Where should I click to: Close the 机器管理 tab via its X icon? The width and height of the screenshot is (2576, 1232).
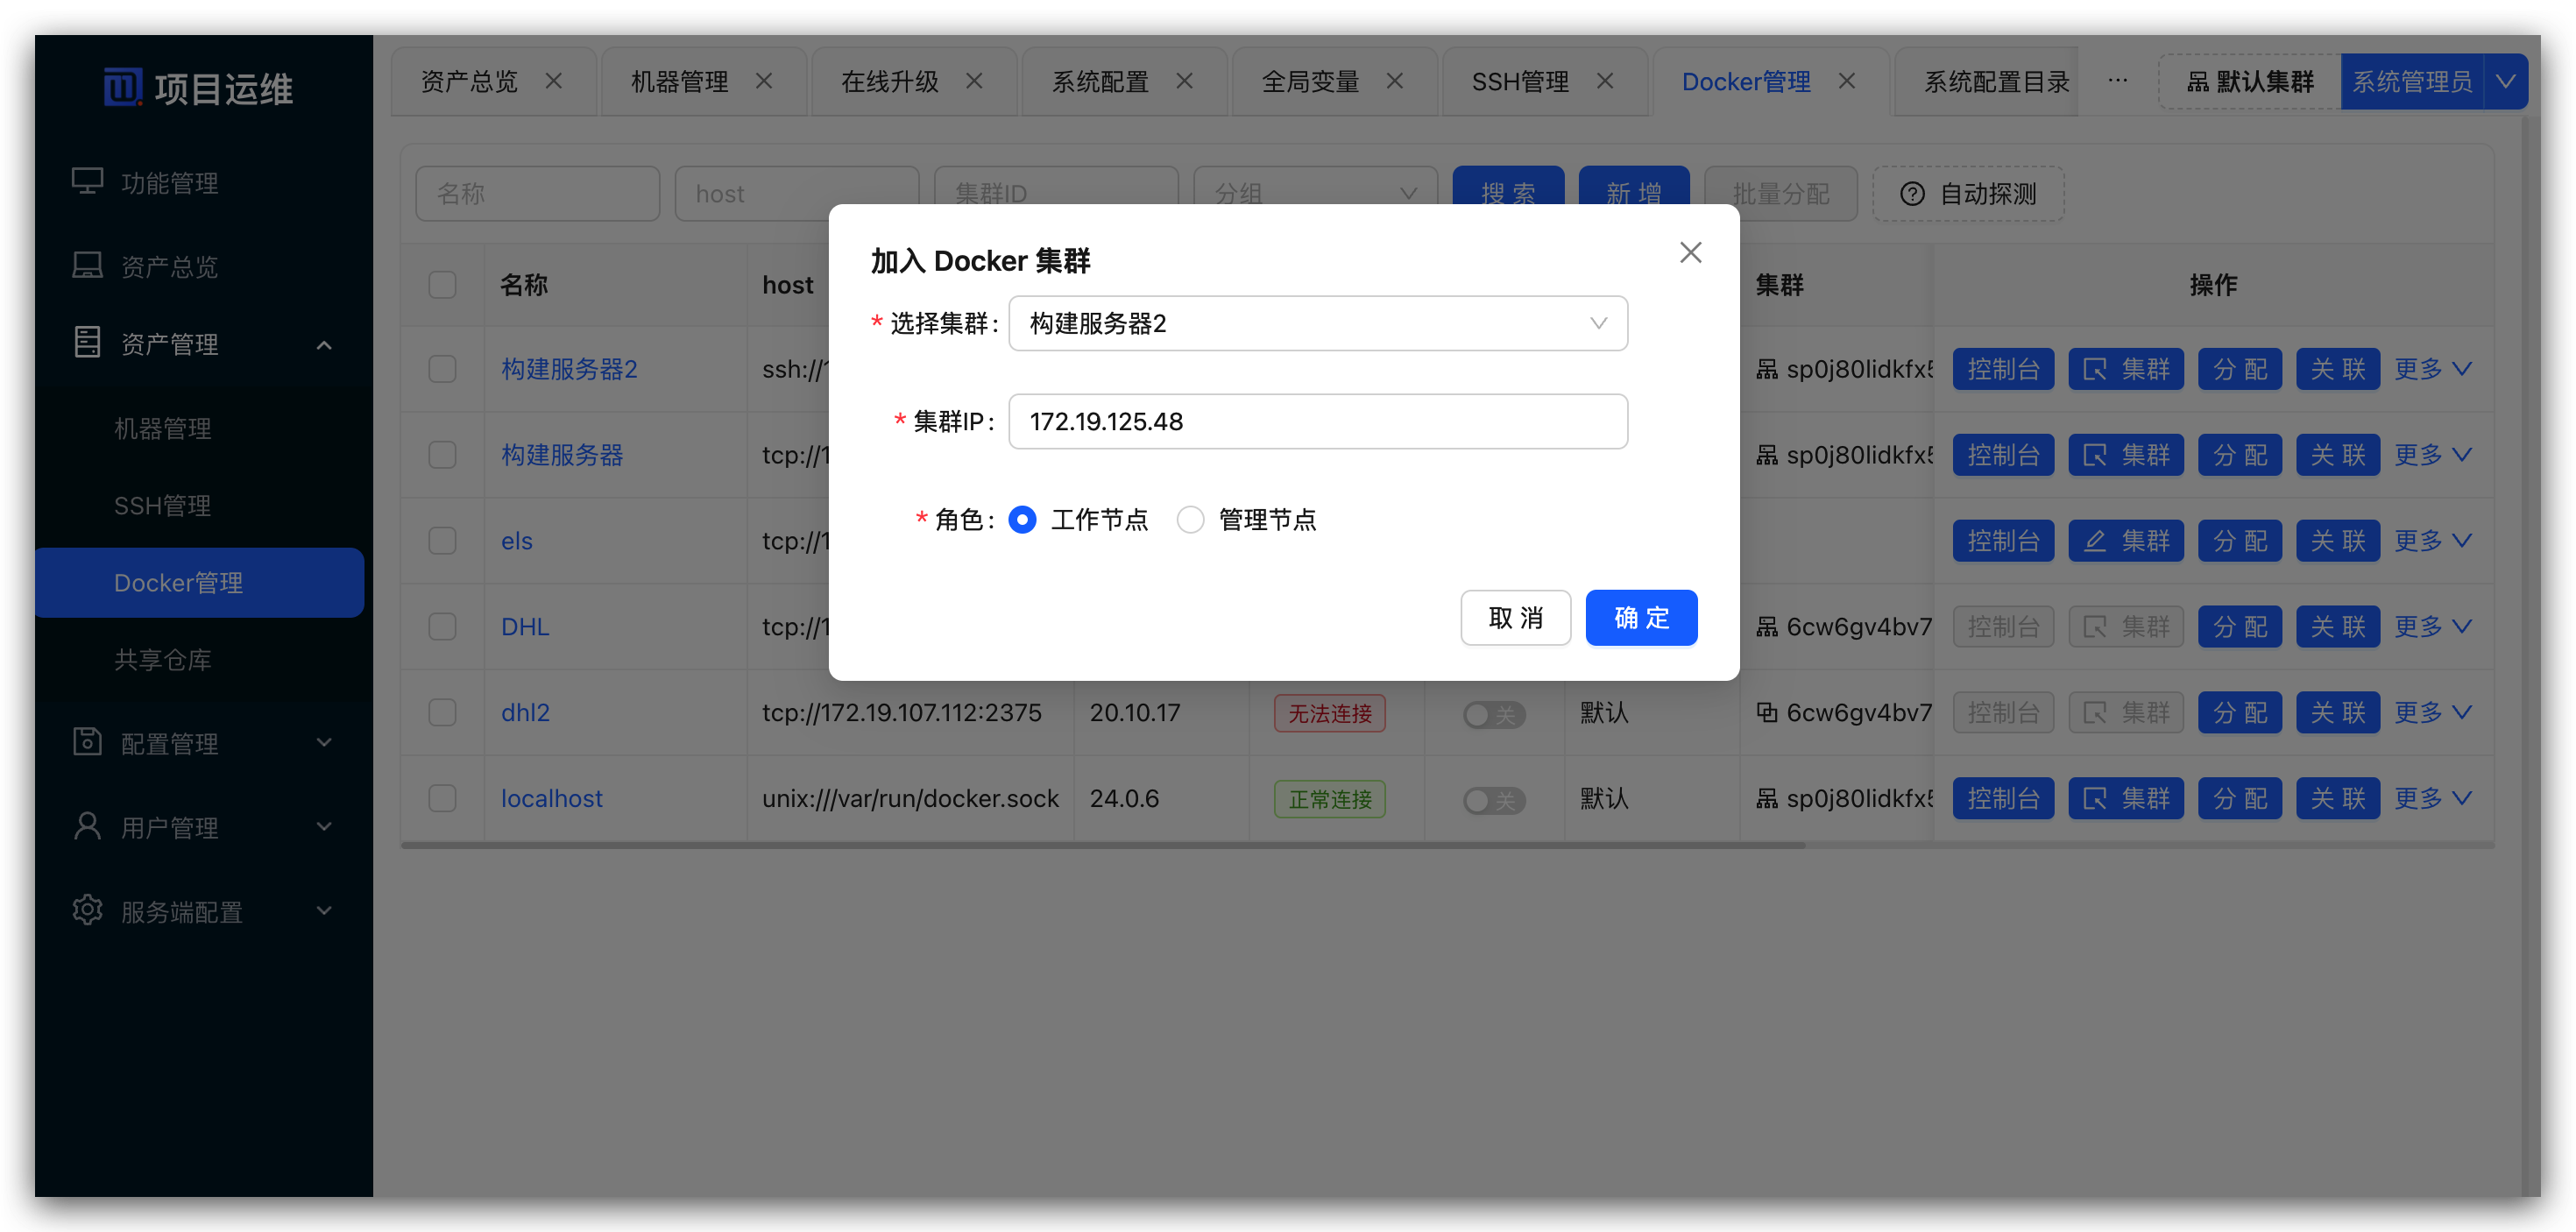point(764,81)
